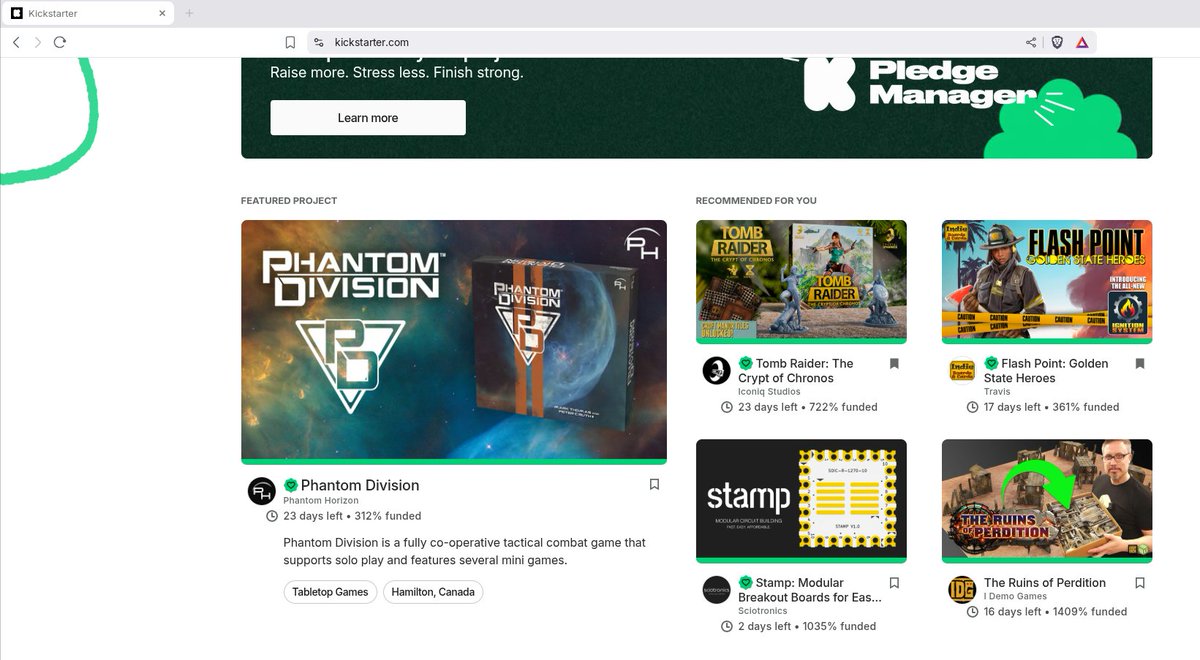
Task: Click the Sciotronics creator name
Action: pos(763,611)
